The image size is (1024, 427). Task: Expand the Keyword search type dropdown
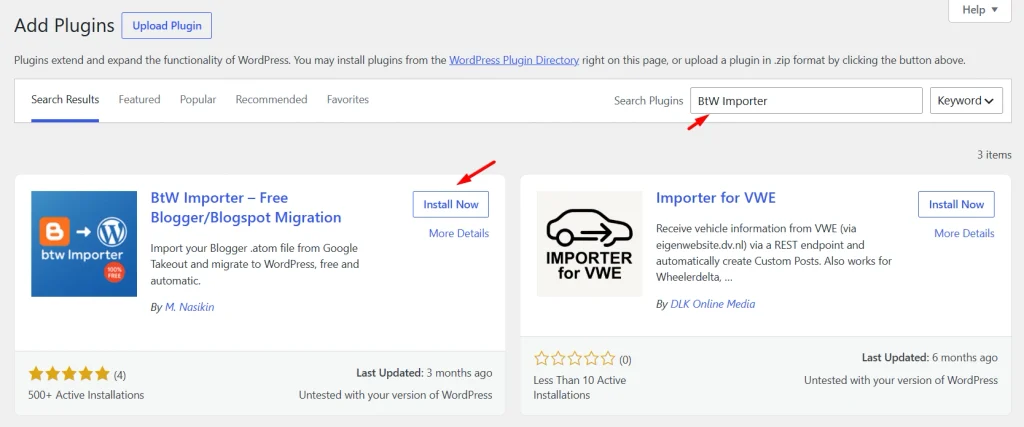pos(967,101)
